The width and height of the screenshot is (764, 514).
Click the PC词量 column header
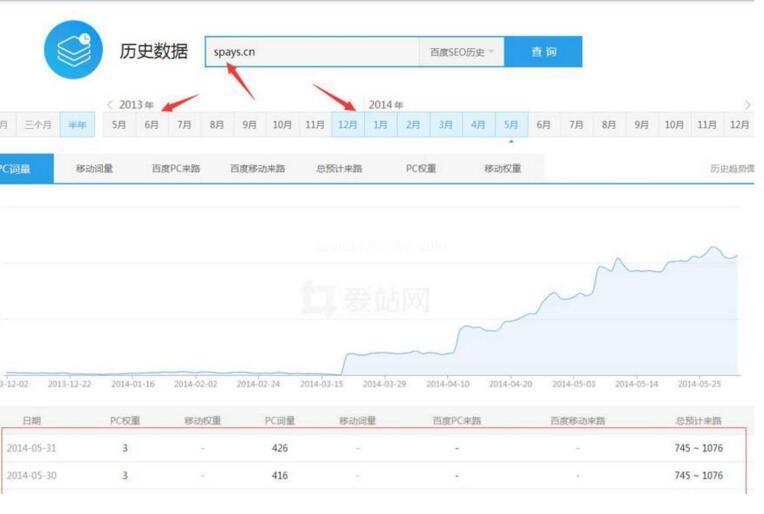point(279,421)
